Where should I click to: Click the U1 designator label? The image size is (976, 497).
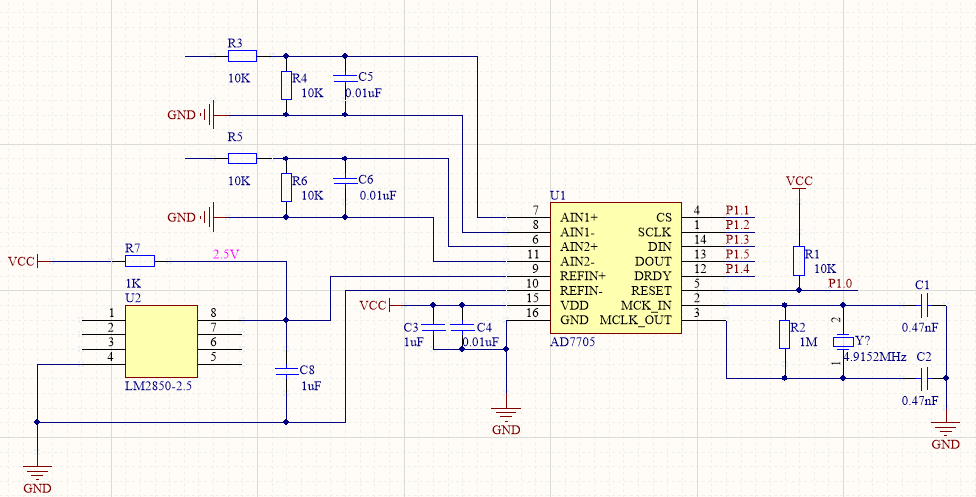[x=557, y=196]
